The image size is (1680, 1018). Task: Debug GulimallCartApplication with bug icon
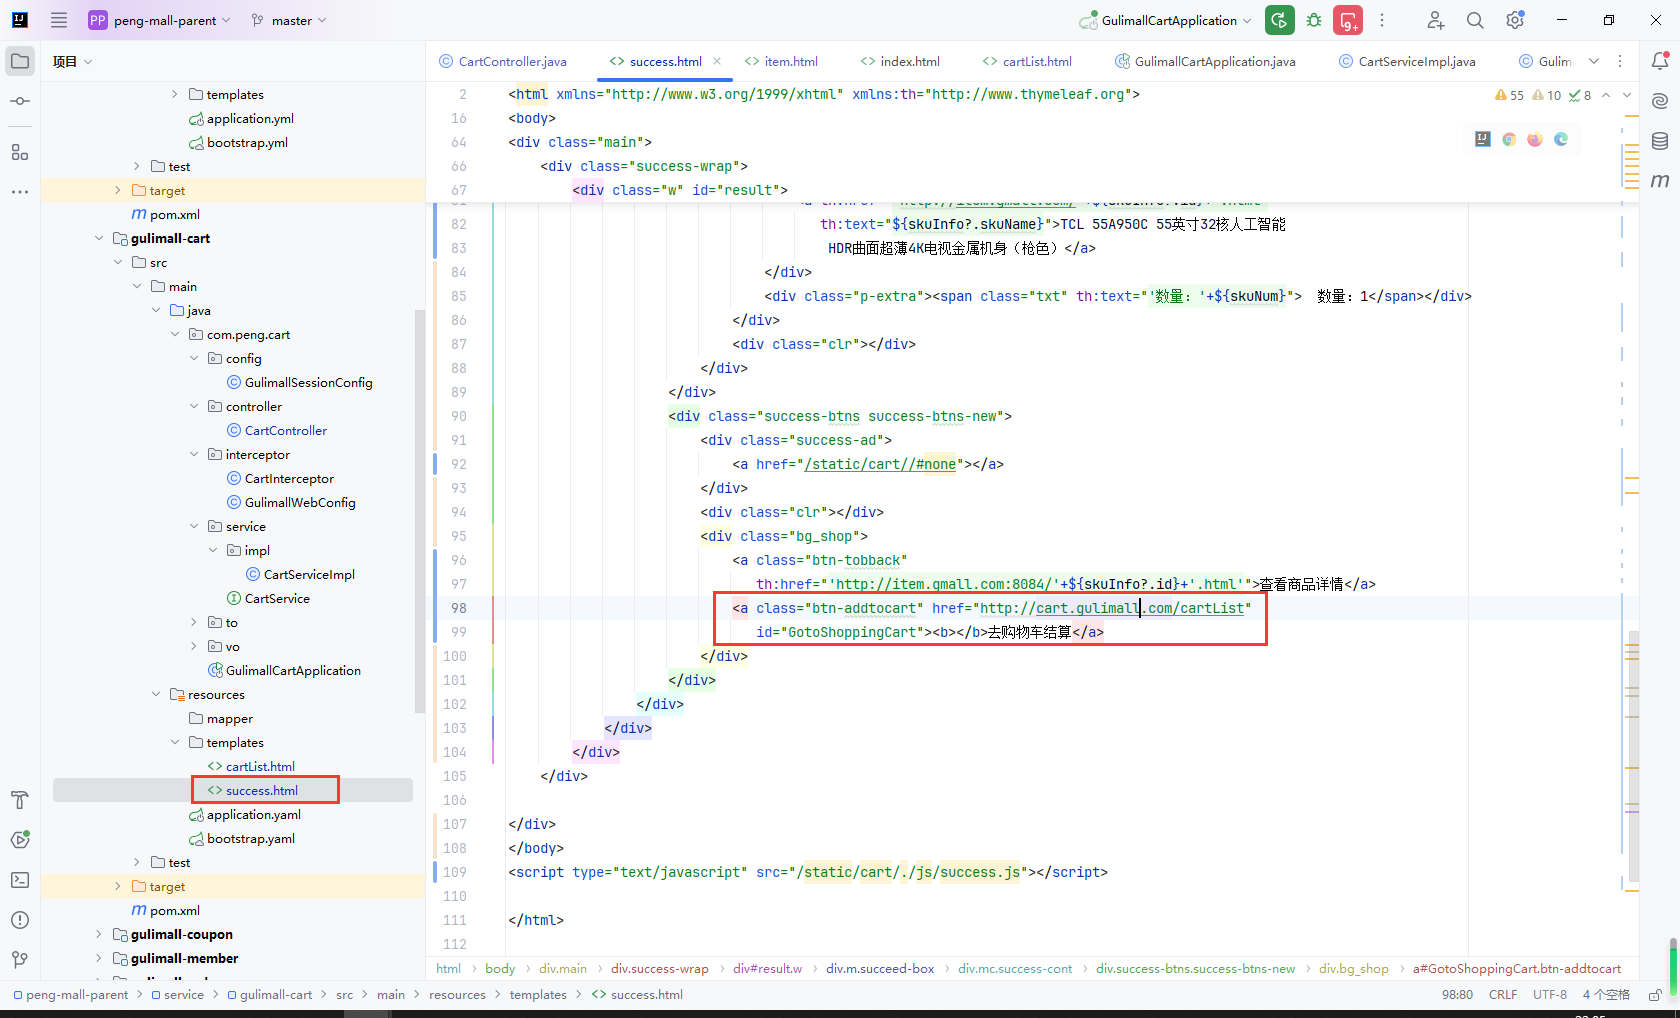pos(1314,20)
